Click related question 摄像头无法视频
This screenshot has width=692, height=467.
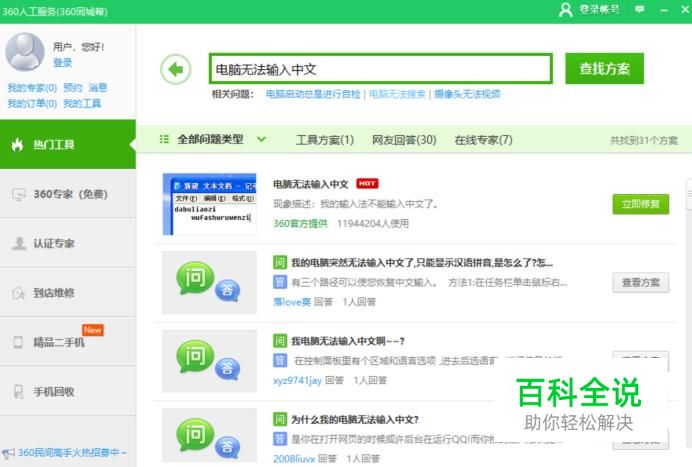pyautogui.click(x=467, y=94)
